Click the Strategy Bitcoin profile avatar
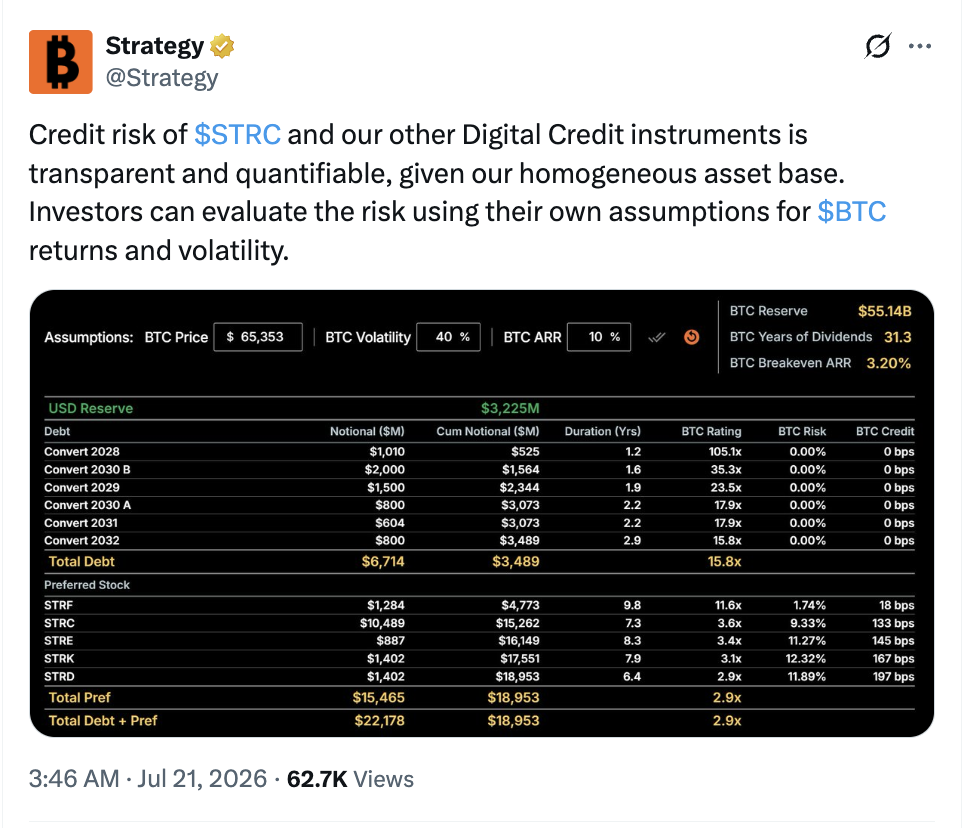This screenshot has height=828, width=962. (x=61, y=62)
